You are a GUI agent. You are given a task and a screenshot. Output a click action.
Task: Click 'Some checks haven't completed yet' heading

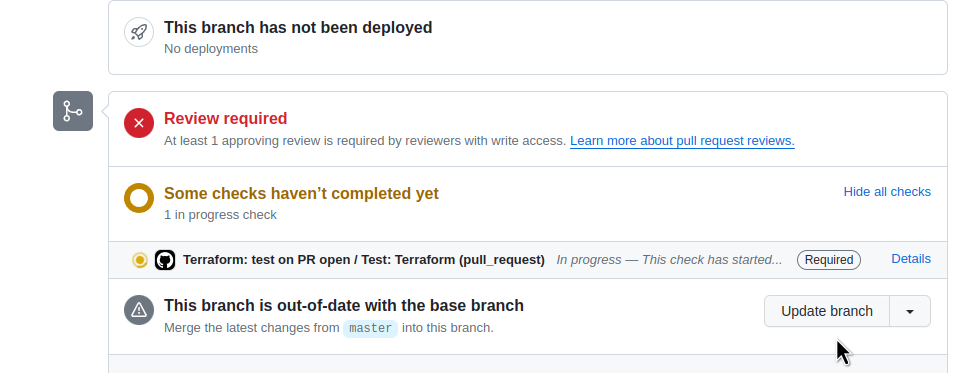302,194
